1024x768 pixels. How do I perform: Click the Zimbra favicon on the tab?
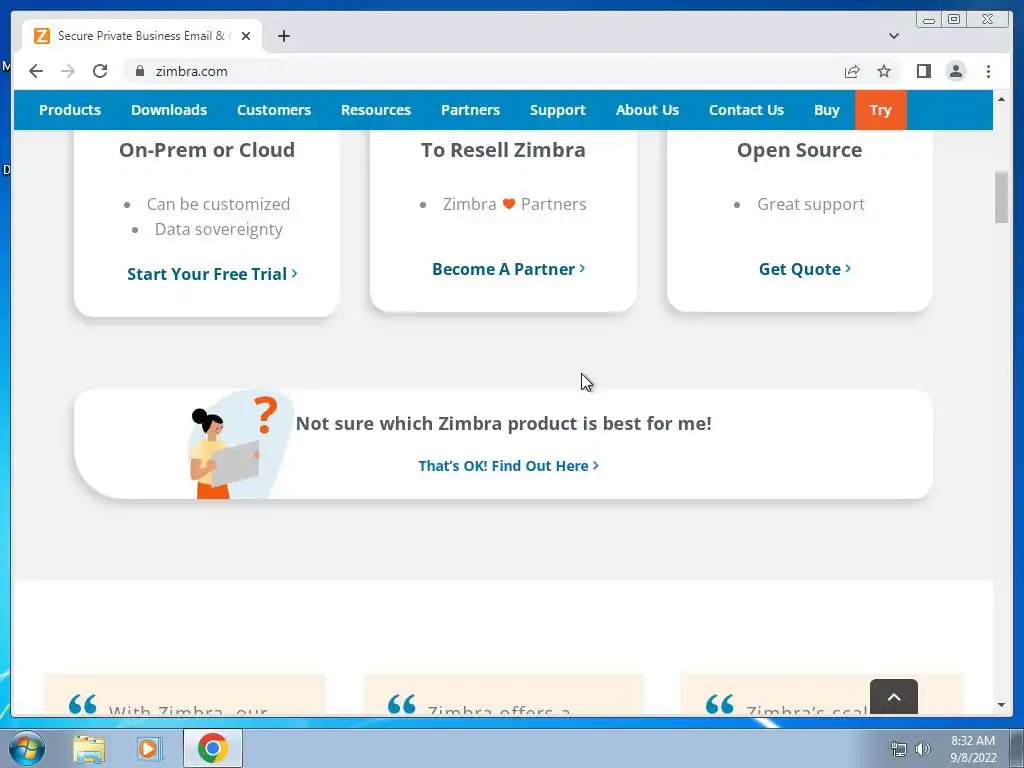(x=42, y=36)
